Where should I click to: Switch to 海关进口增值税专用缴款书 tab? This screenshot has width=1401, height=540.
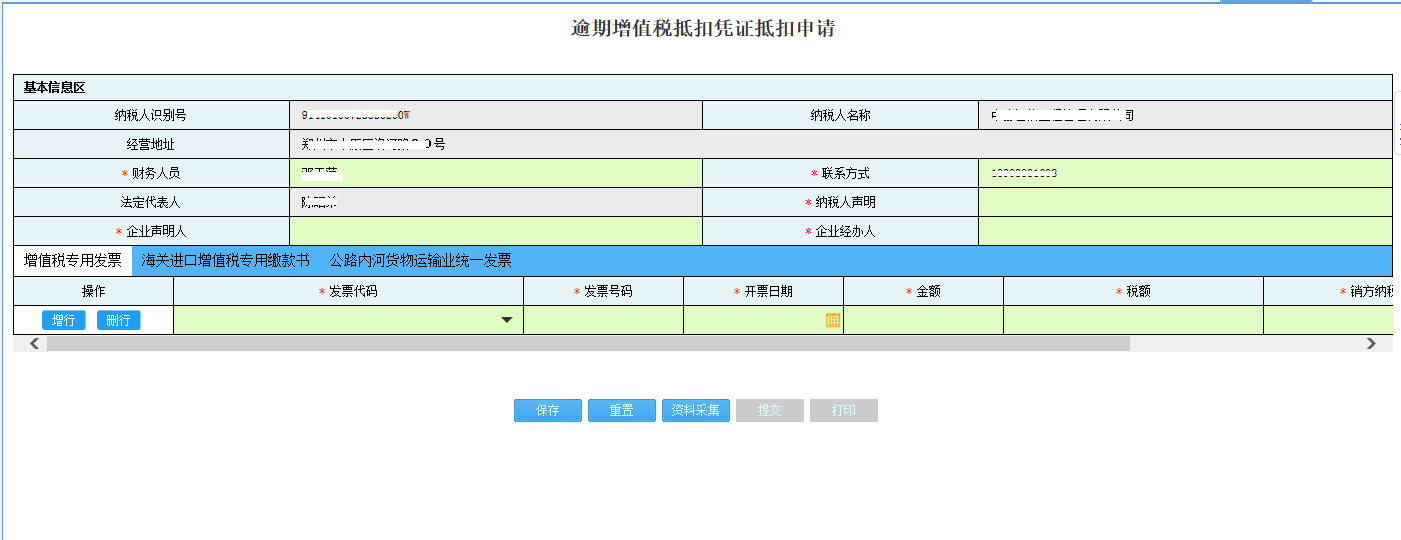225,261
